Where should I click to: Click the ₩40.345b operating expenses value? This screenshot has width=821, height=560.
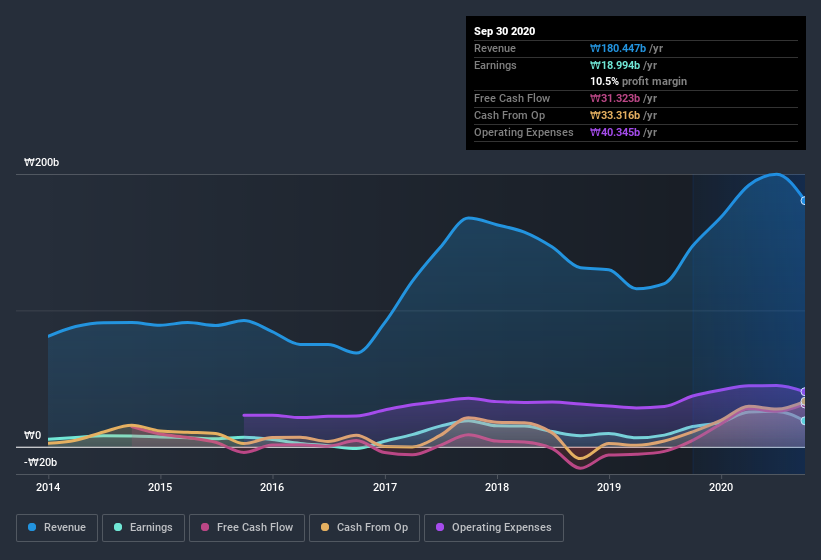coord(615,132)
